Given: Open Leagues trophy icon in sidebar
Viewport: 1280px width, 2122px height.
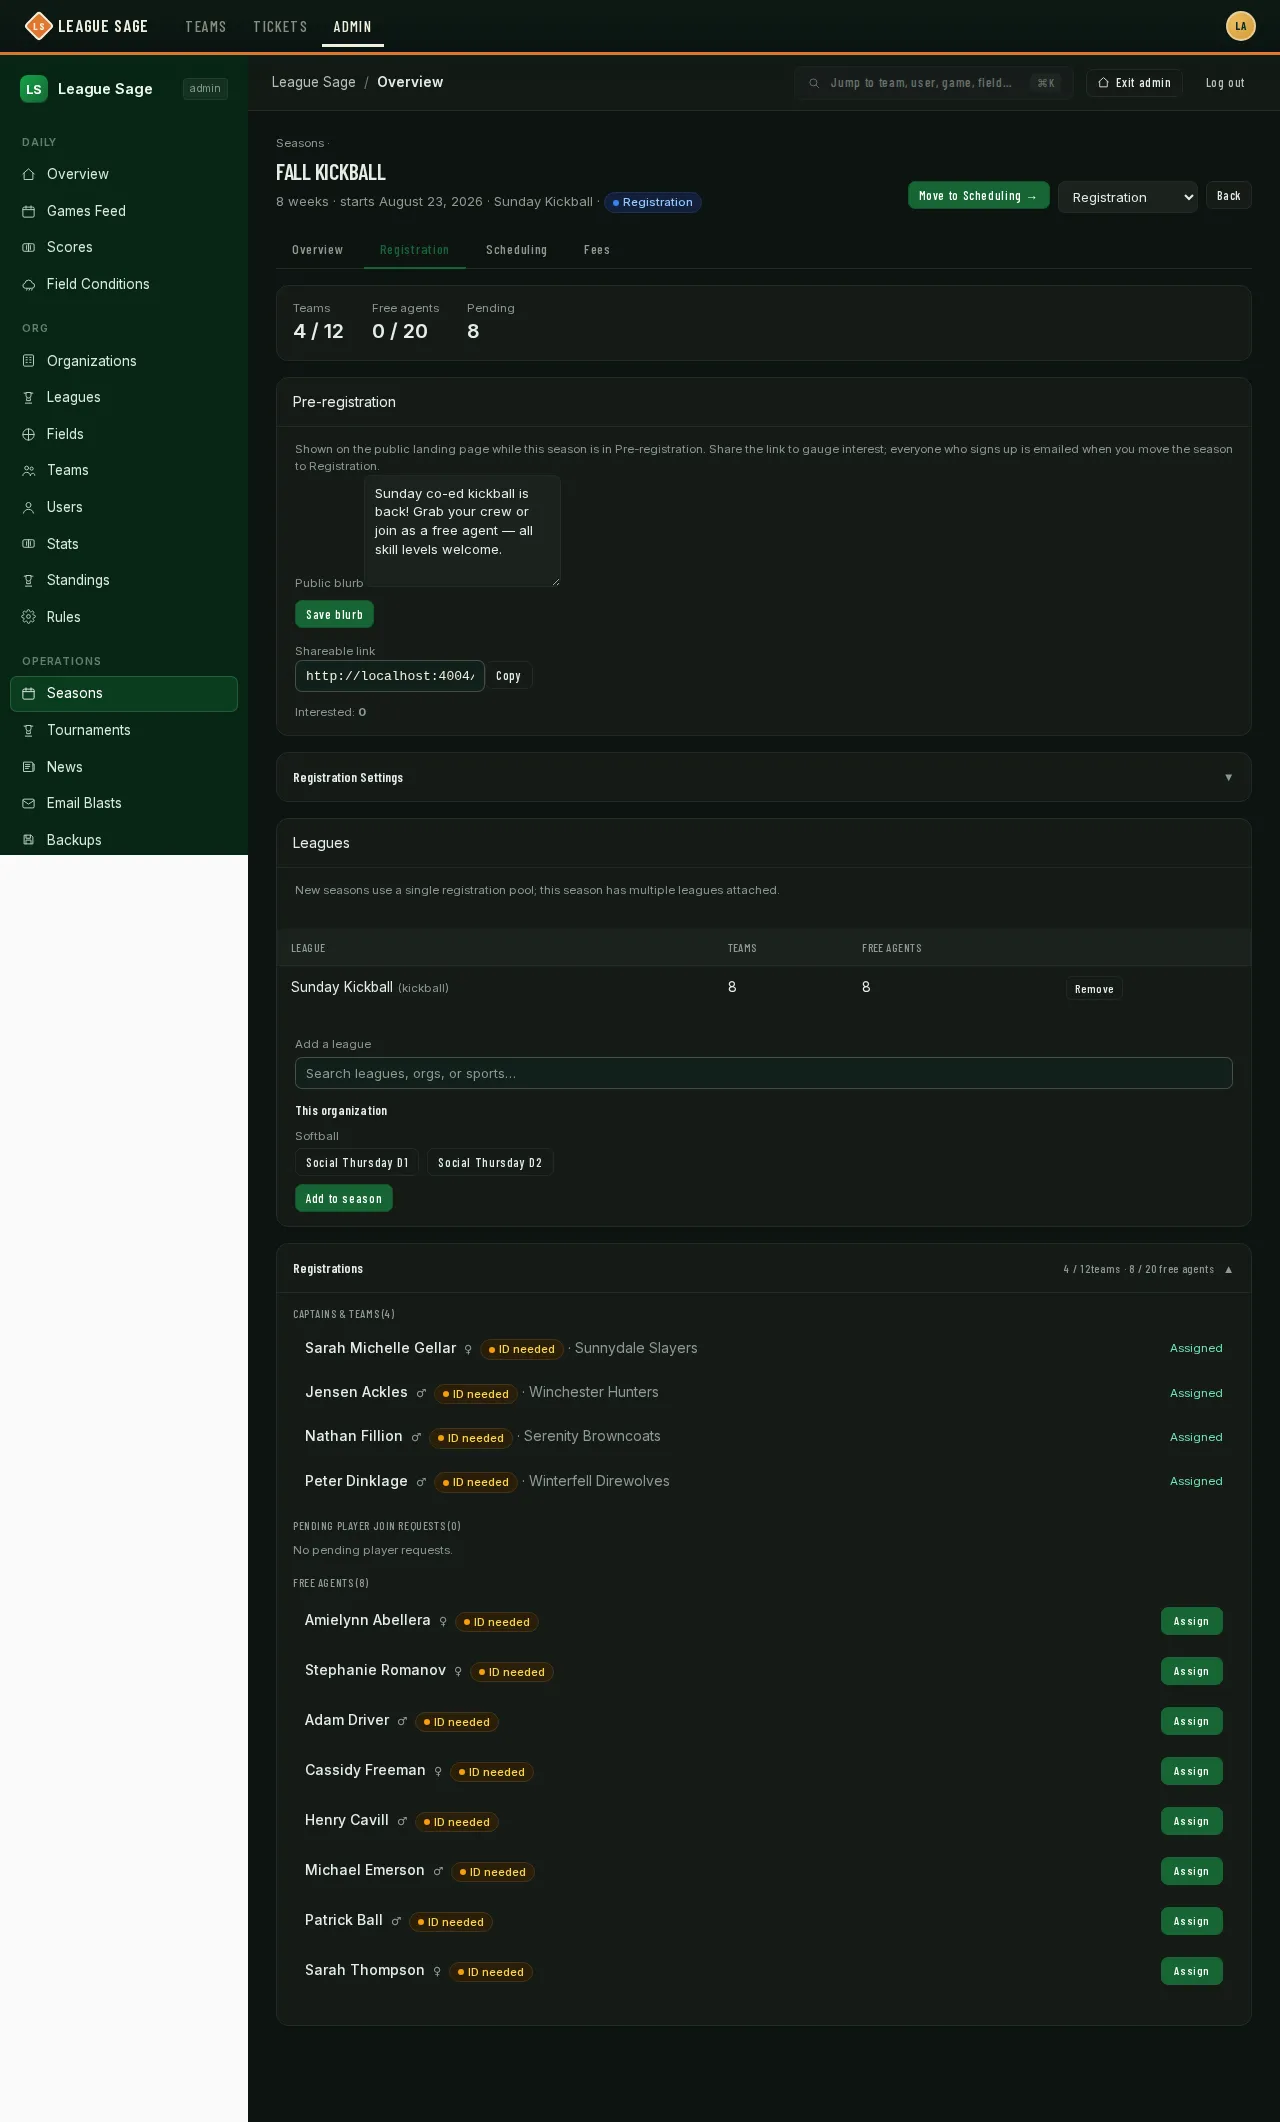Looking at the screenshot, I should tap(29, 397).
